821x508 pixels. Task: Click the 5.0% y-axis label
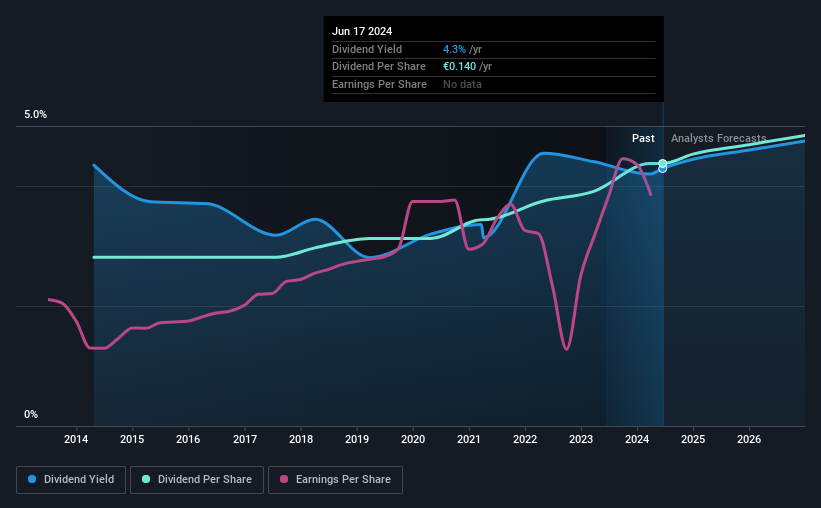pyautogui.click(x=35, y=115)
